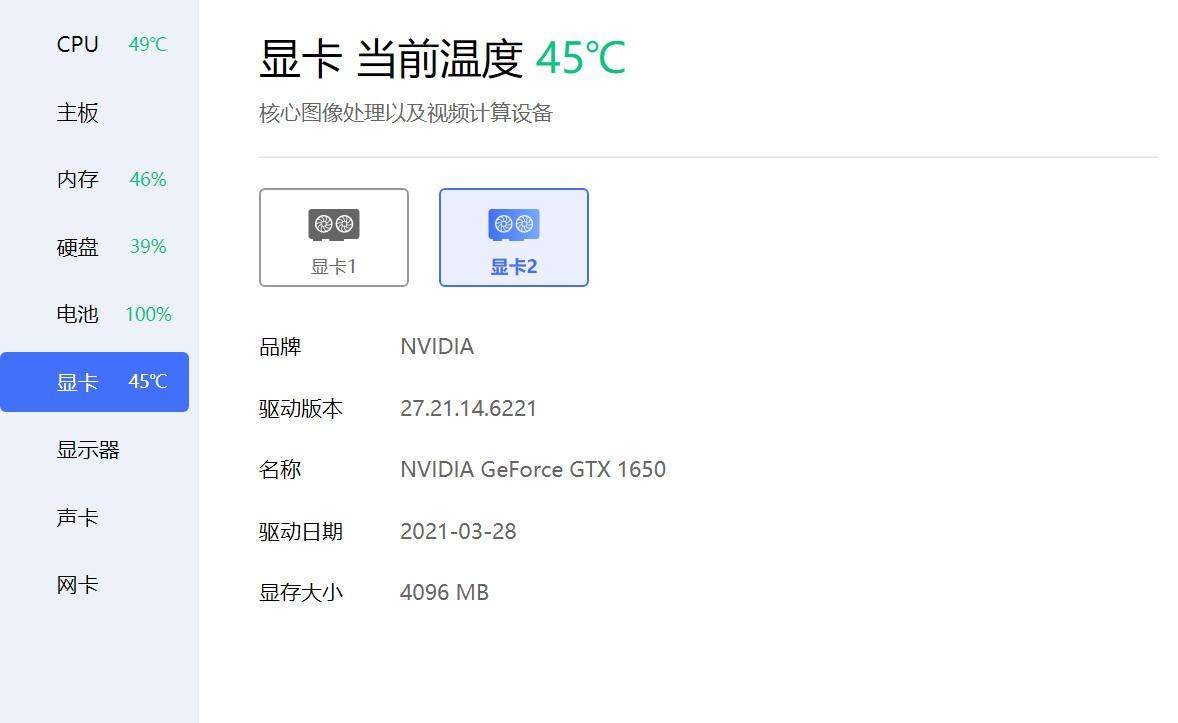This screenshot has height=723, width=1178.
Task: Click the blue GPU icon for 显卡2
Action: click(x=514, y=225)
